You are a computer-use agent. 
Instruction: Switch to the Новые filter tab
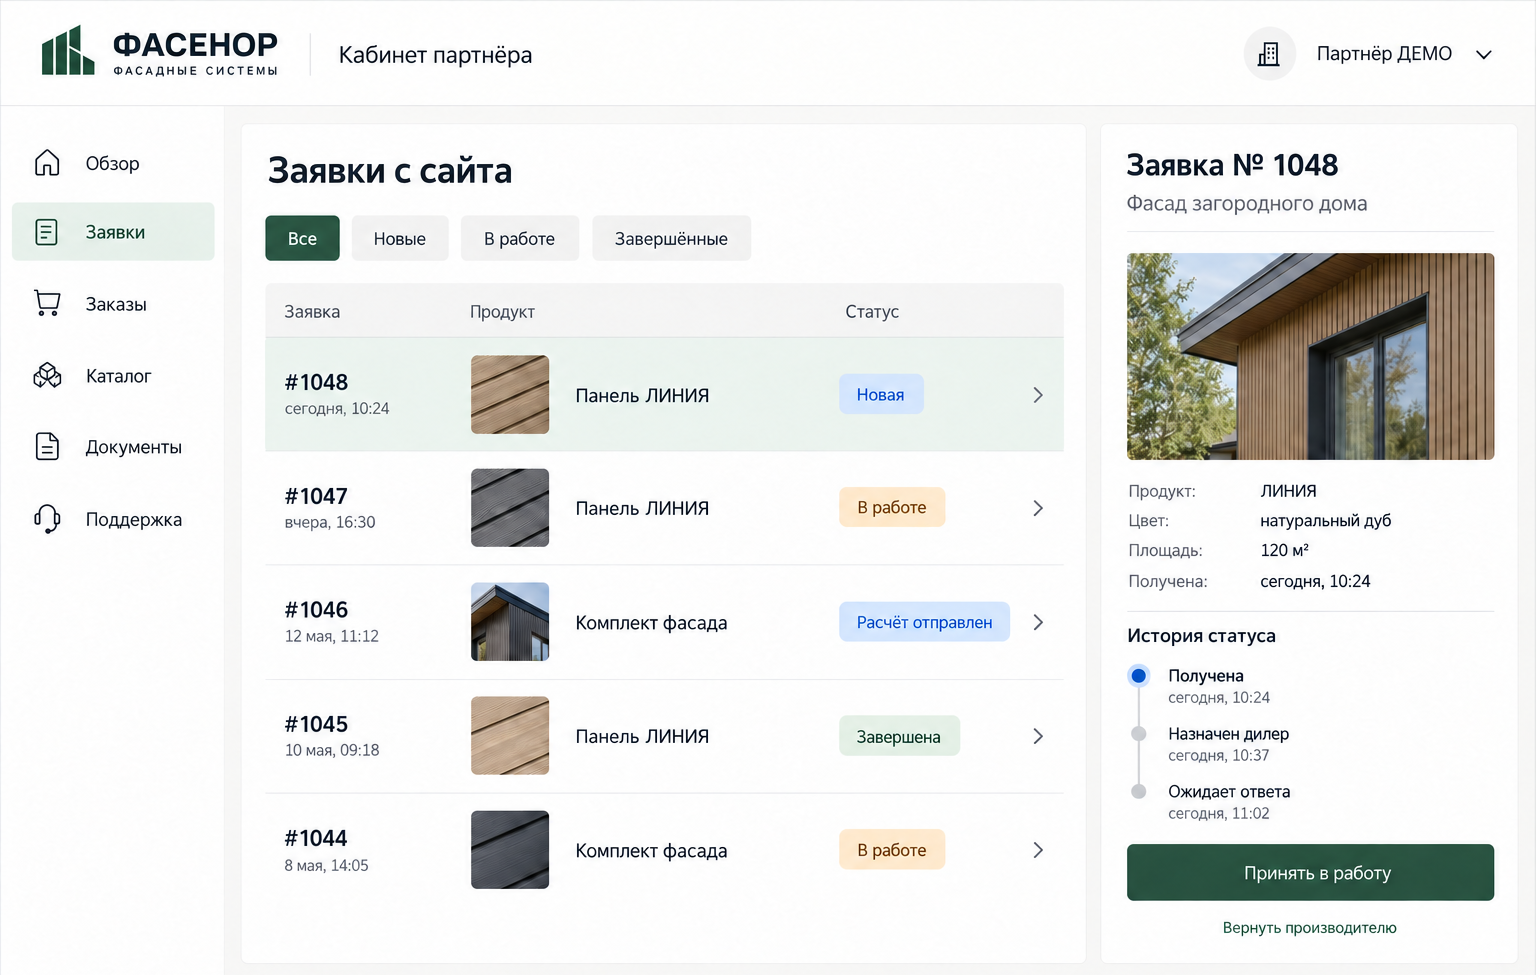400,238
